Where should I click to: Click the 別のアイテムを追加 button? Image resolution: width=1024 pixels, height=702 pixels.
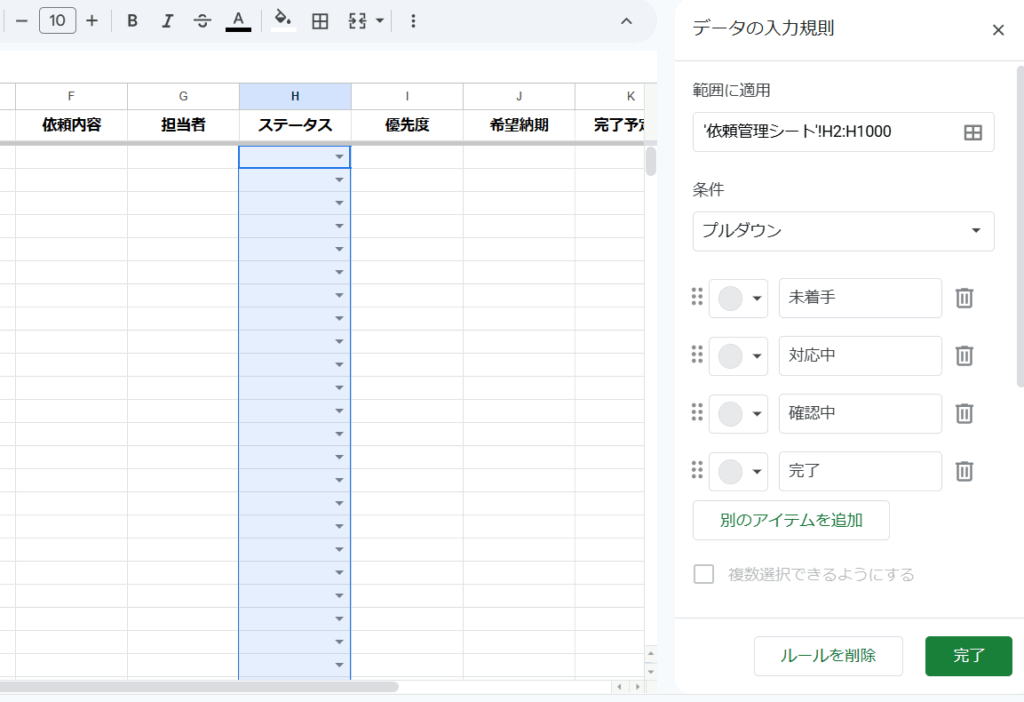791,520
